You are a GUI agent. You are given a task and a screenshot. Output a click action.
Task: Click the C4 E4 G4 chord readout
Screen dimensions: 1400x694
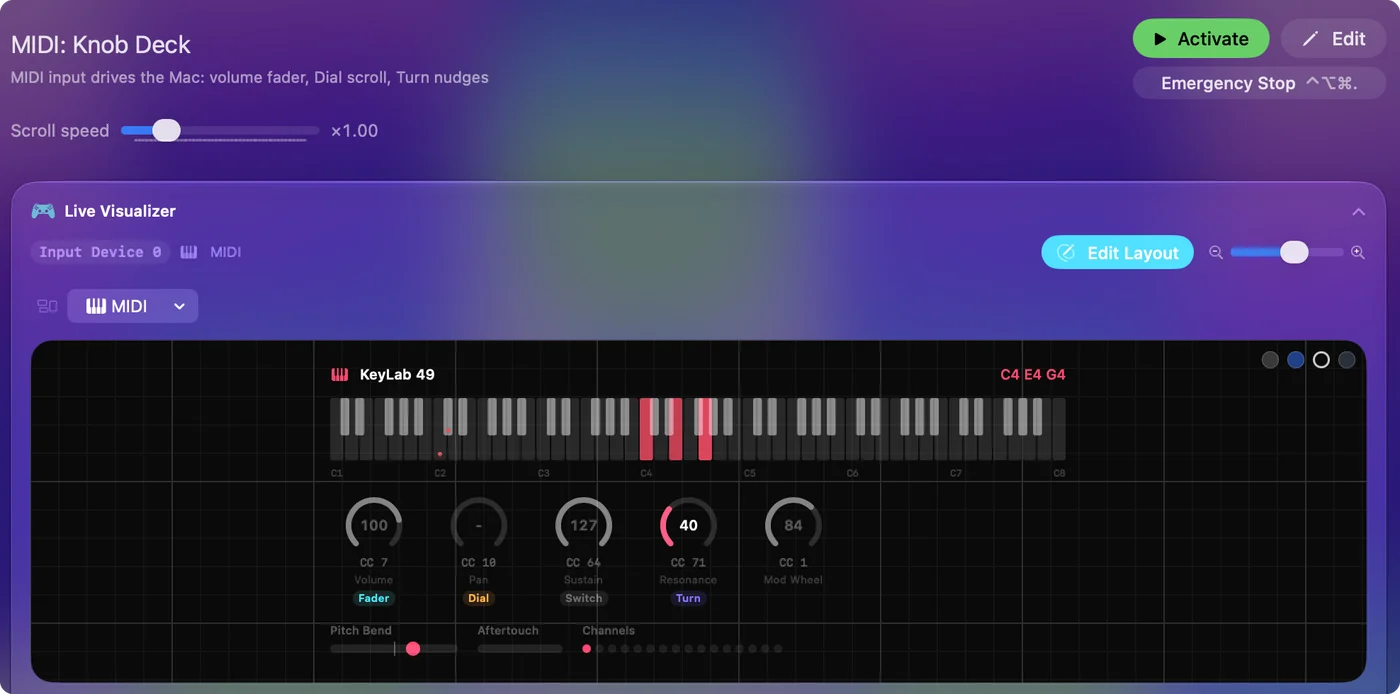tap(1033, 375)
